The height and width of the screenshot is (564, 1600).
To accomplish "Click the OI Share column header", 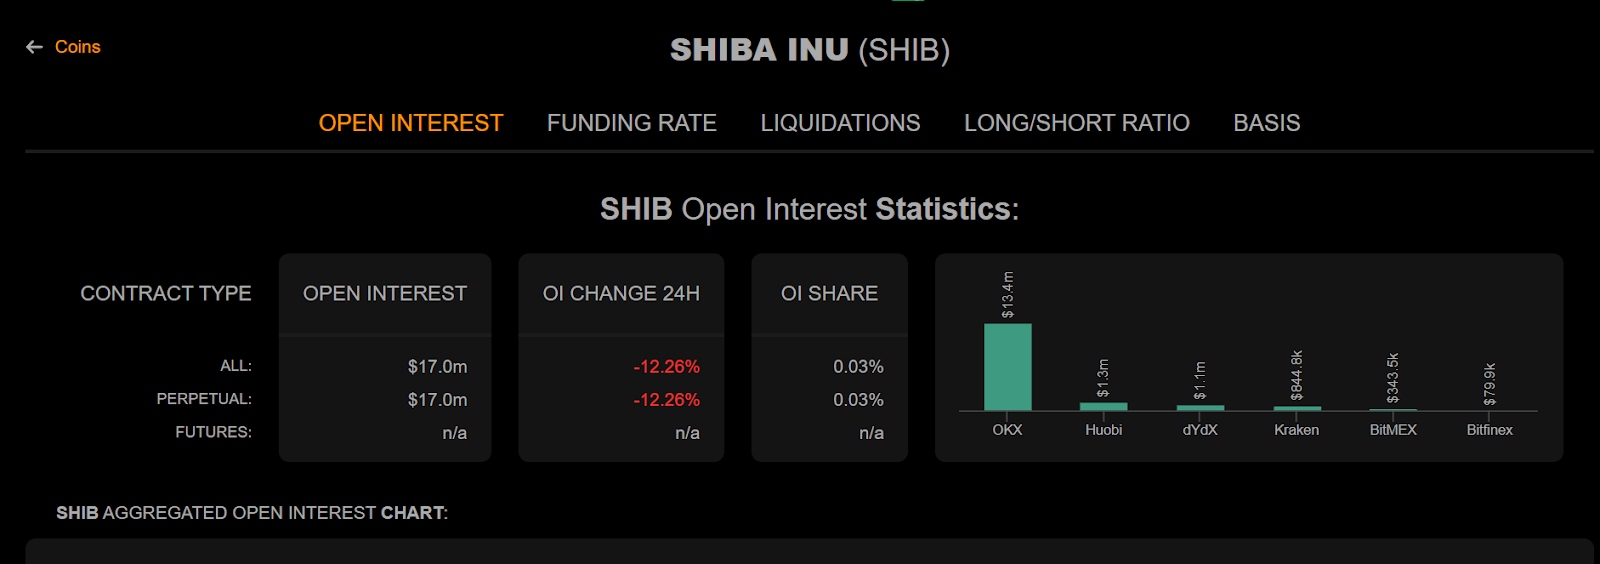I will click(829, 293).
